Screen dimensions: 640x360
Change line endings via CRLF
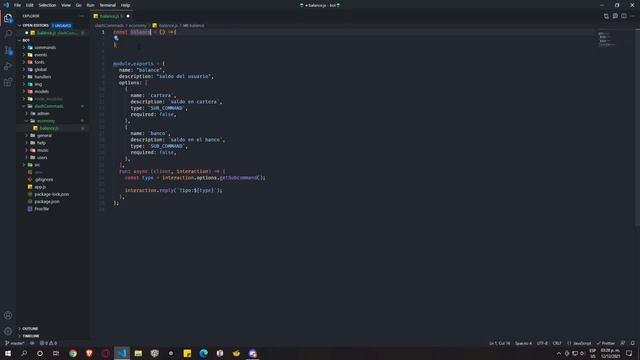[557, 343]
